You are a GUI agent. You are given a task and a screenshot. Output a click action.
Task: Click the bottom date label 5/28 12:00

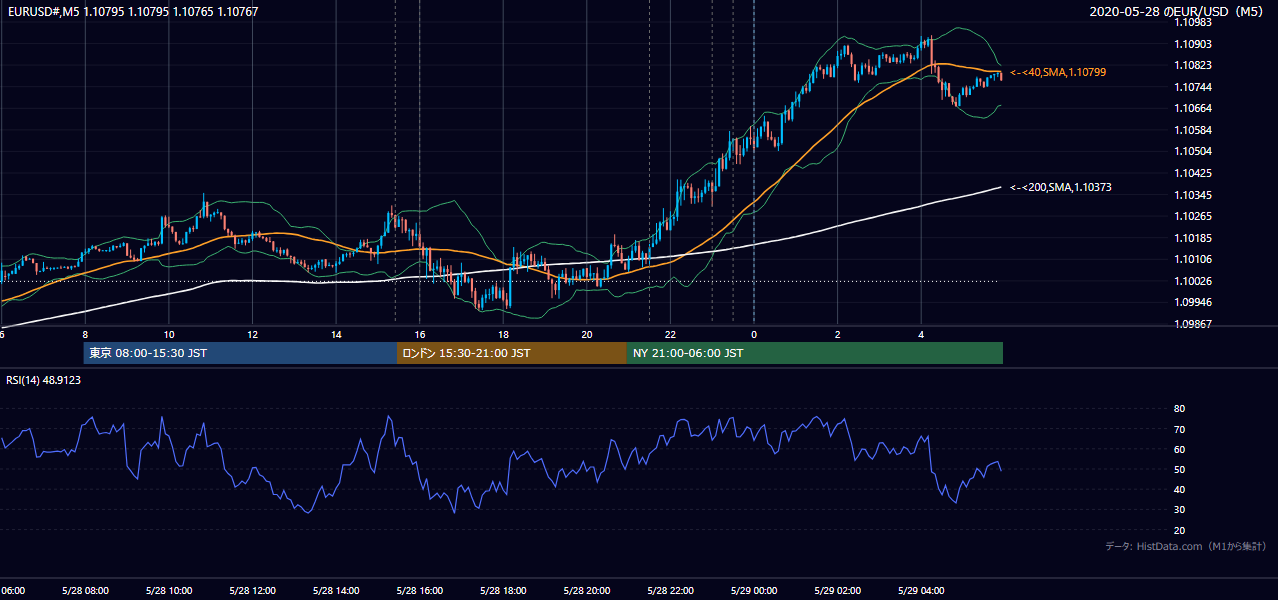pos(252,590)
